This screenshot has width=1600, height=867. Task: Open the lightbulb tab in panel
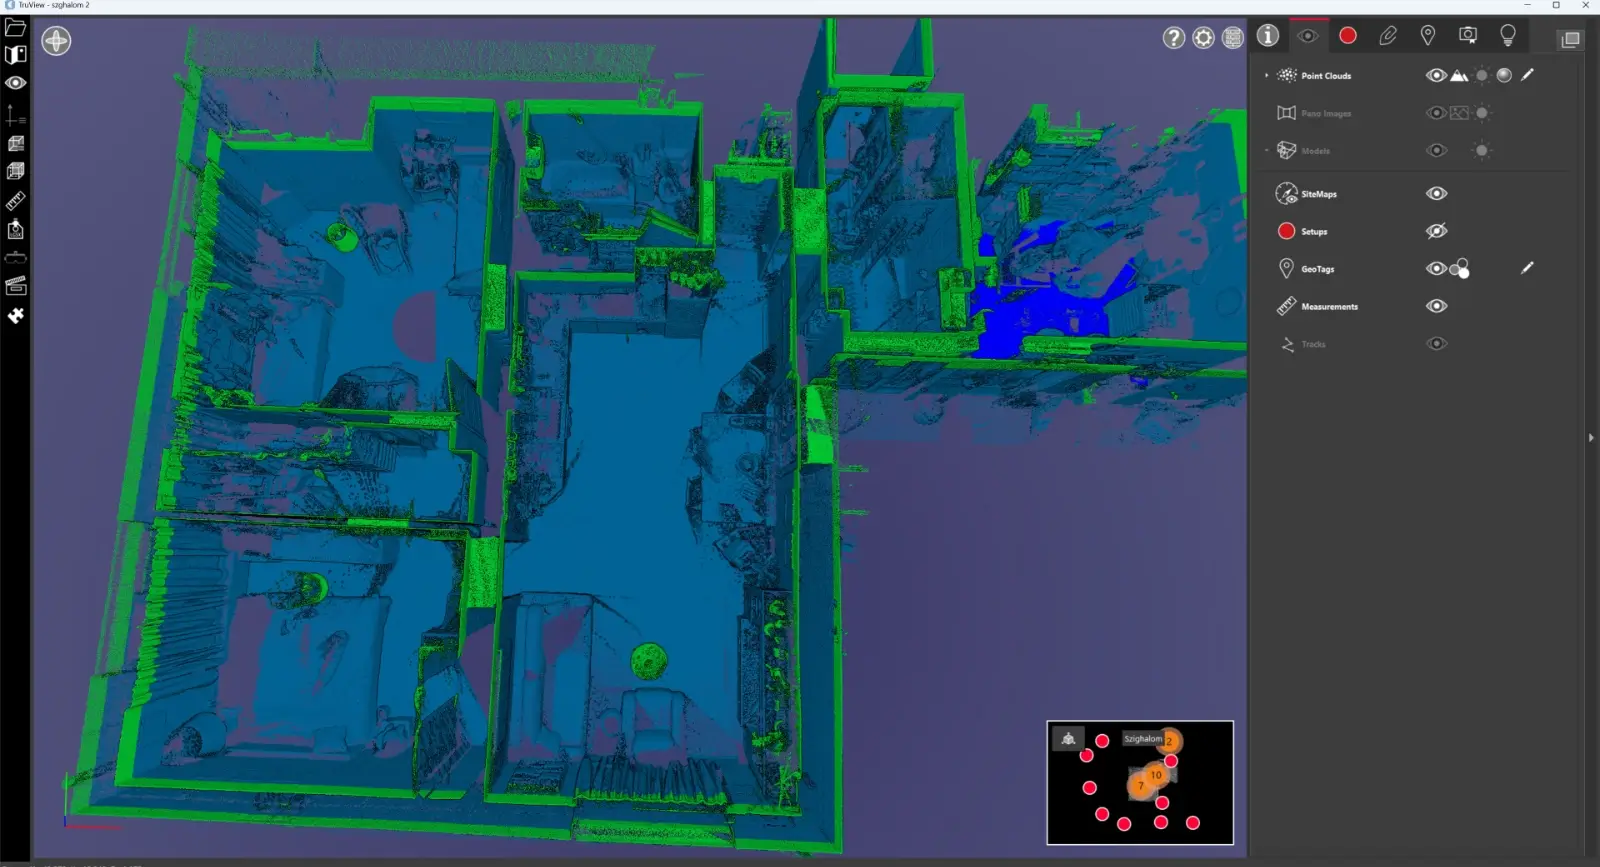(1507, 36)
